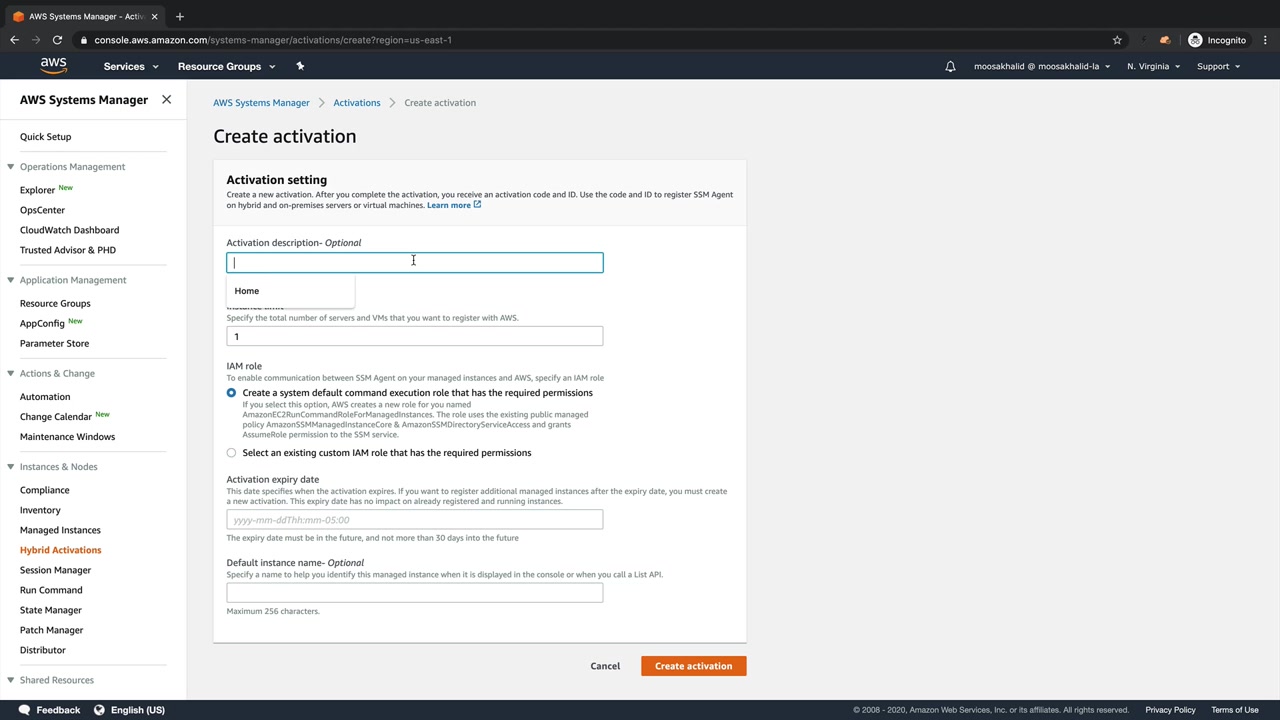Open Trusted Advisor & PHD
This screenshot has height=720, width=1280.
(68, 250)
